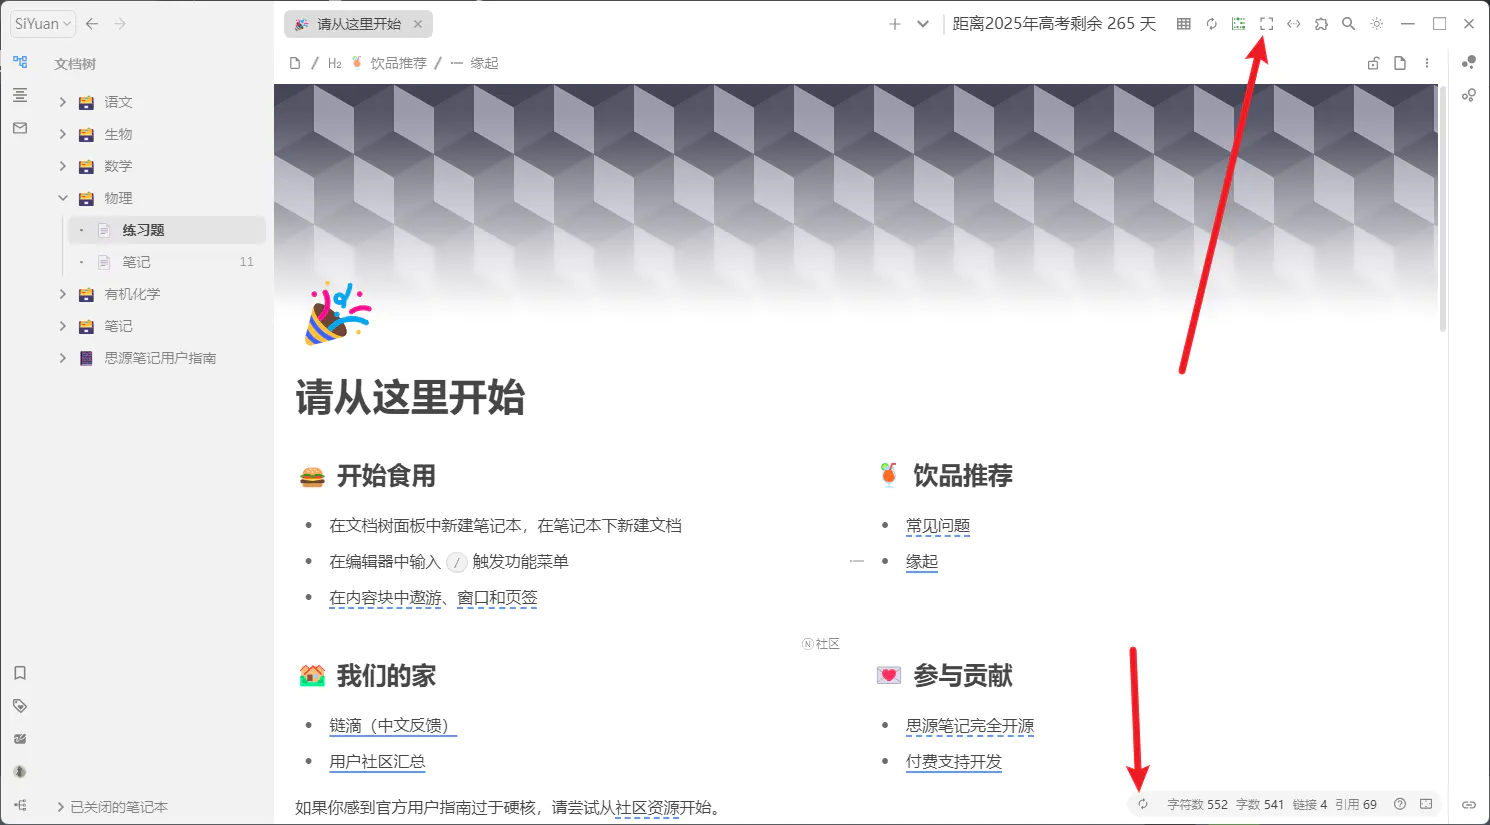Click the width toggle arrows icon
Viewport: 1490px width, 825px height.
point(1294,24)
